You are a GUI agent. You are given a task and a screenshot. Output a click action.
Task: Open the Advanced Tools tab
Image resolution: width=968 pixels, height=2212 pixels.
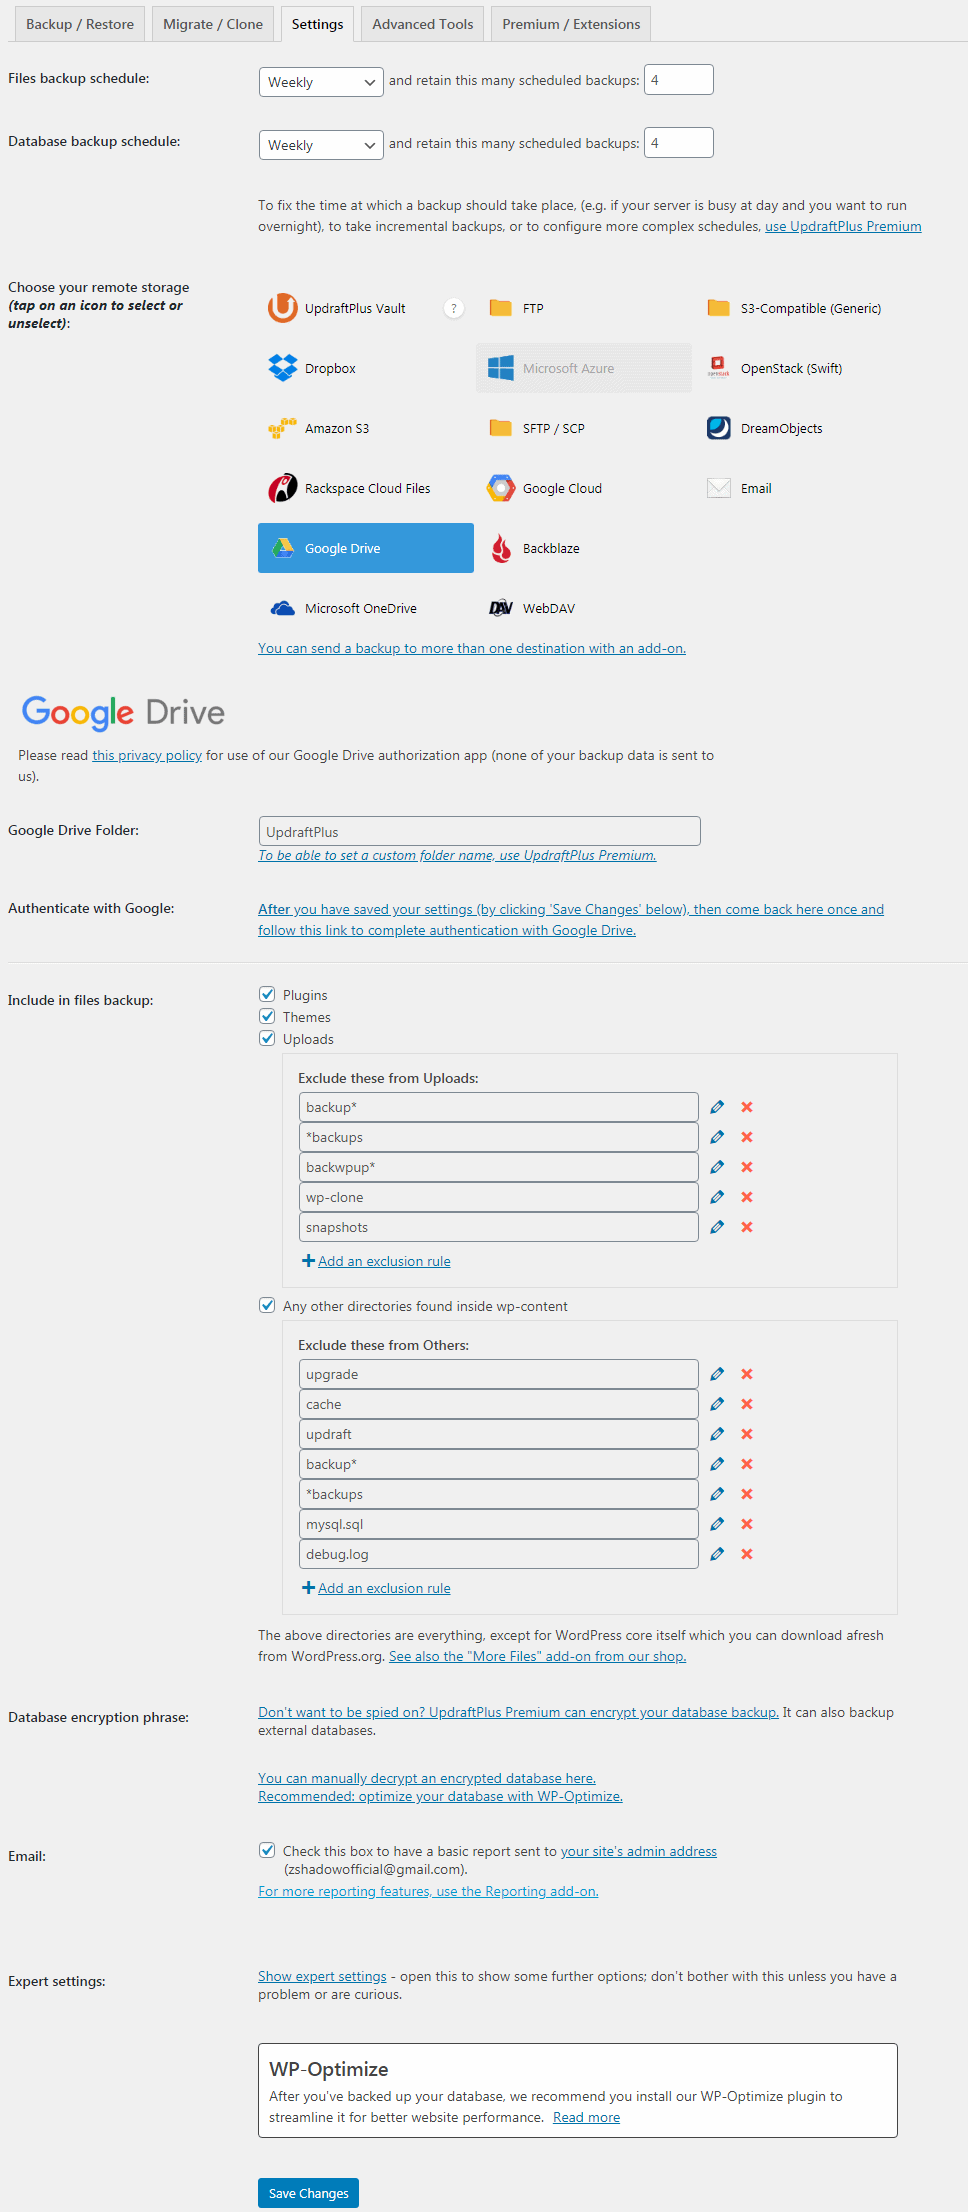click(x=422, y=24)
